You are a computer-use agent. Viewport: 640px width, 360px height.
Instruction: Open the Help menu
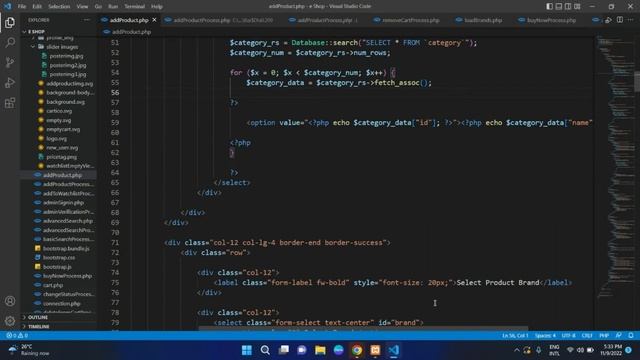[157, 7]
